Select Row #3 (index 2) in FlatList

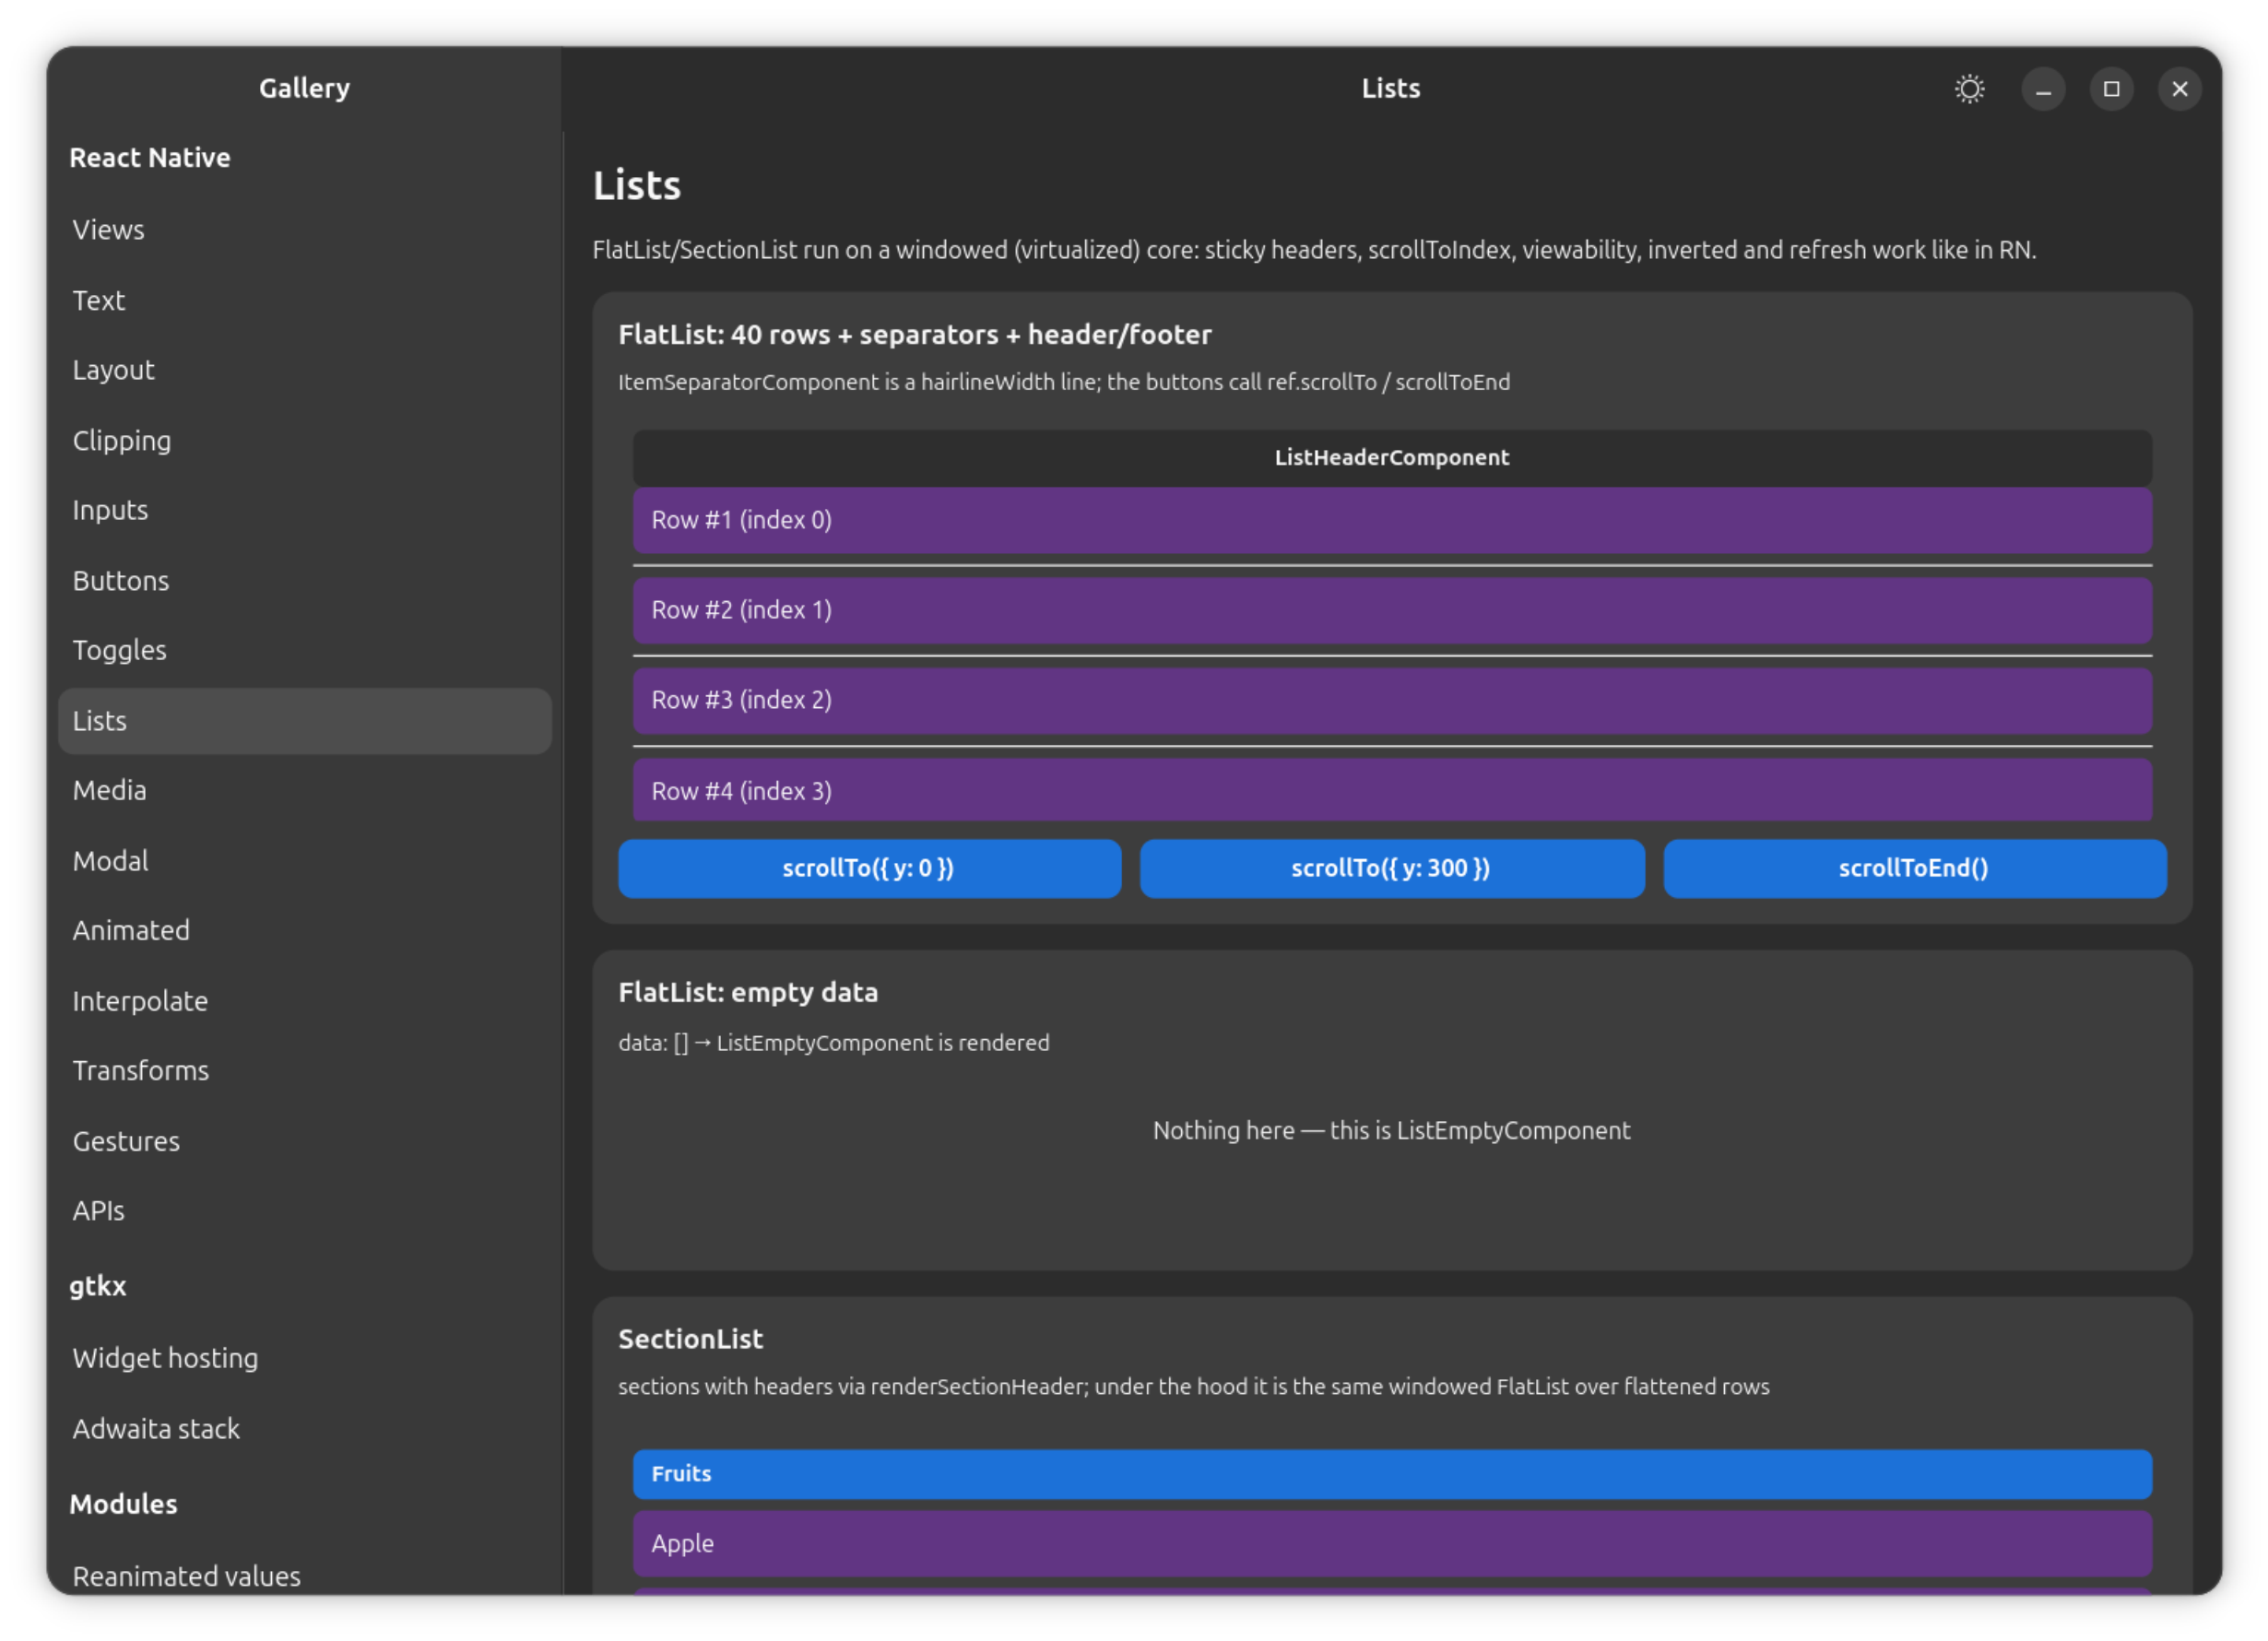[x=1392, y=700]
